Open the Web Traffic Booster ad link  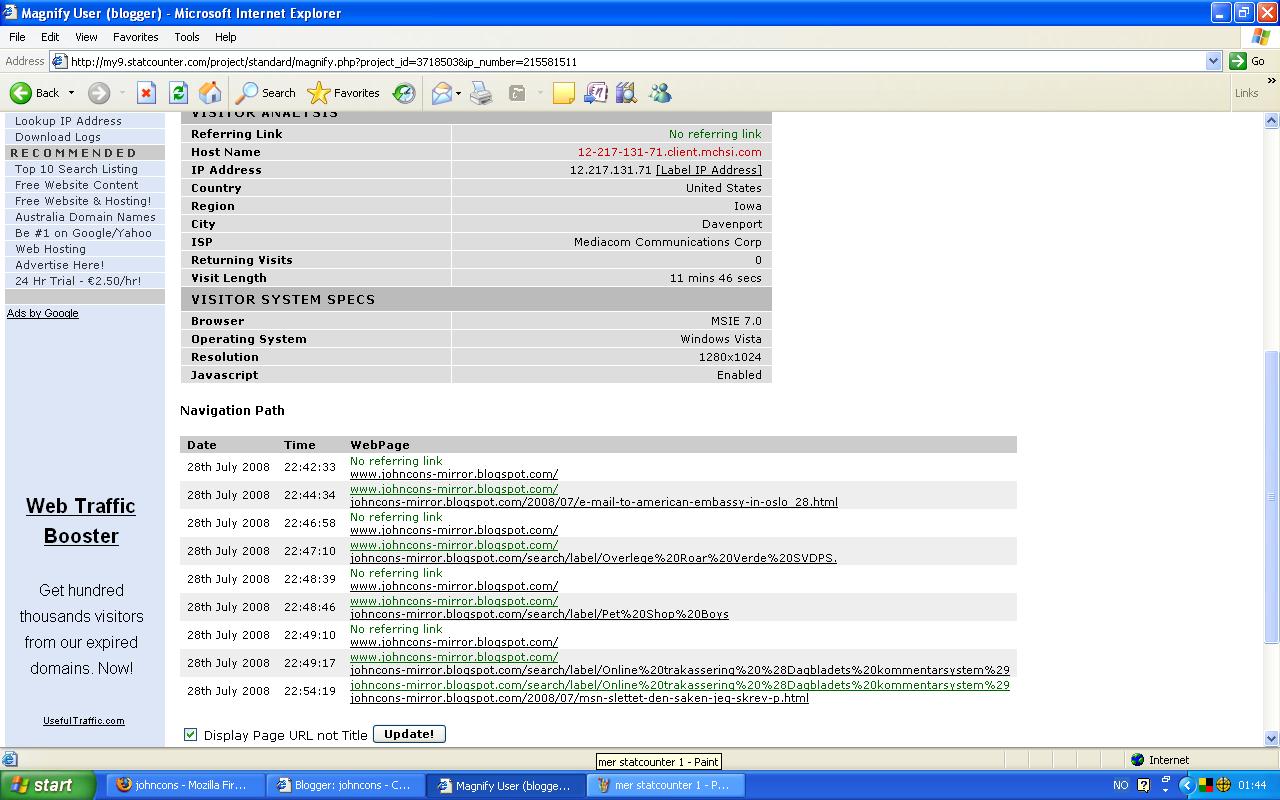pyautogui.click(x=81, y=521)
